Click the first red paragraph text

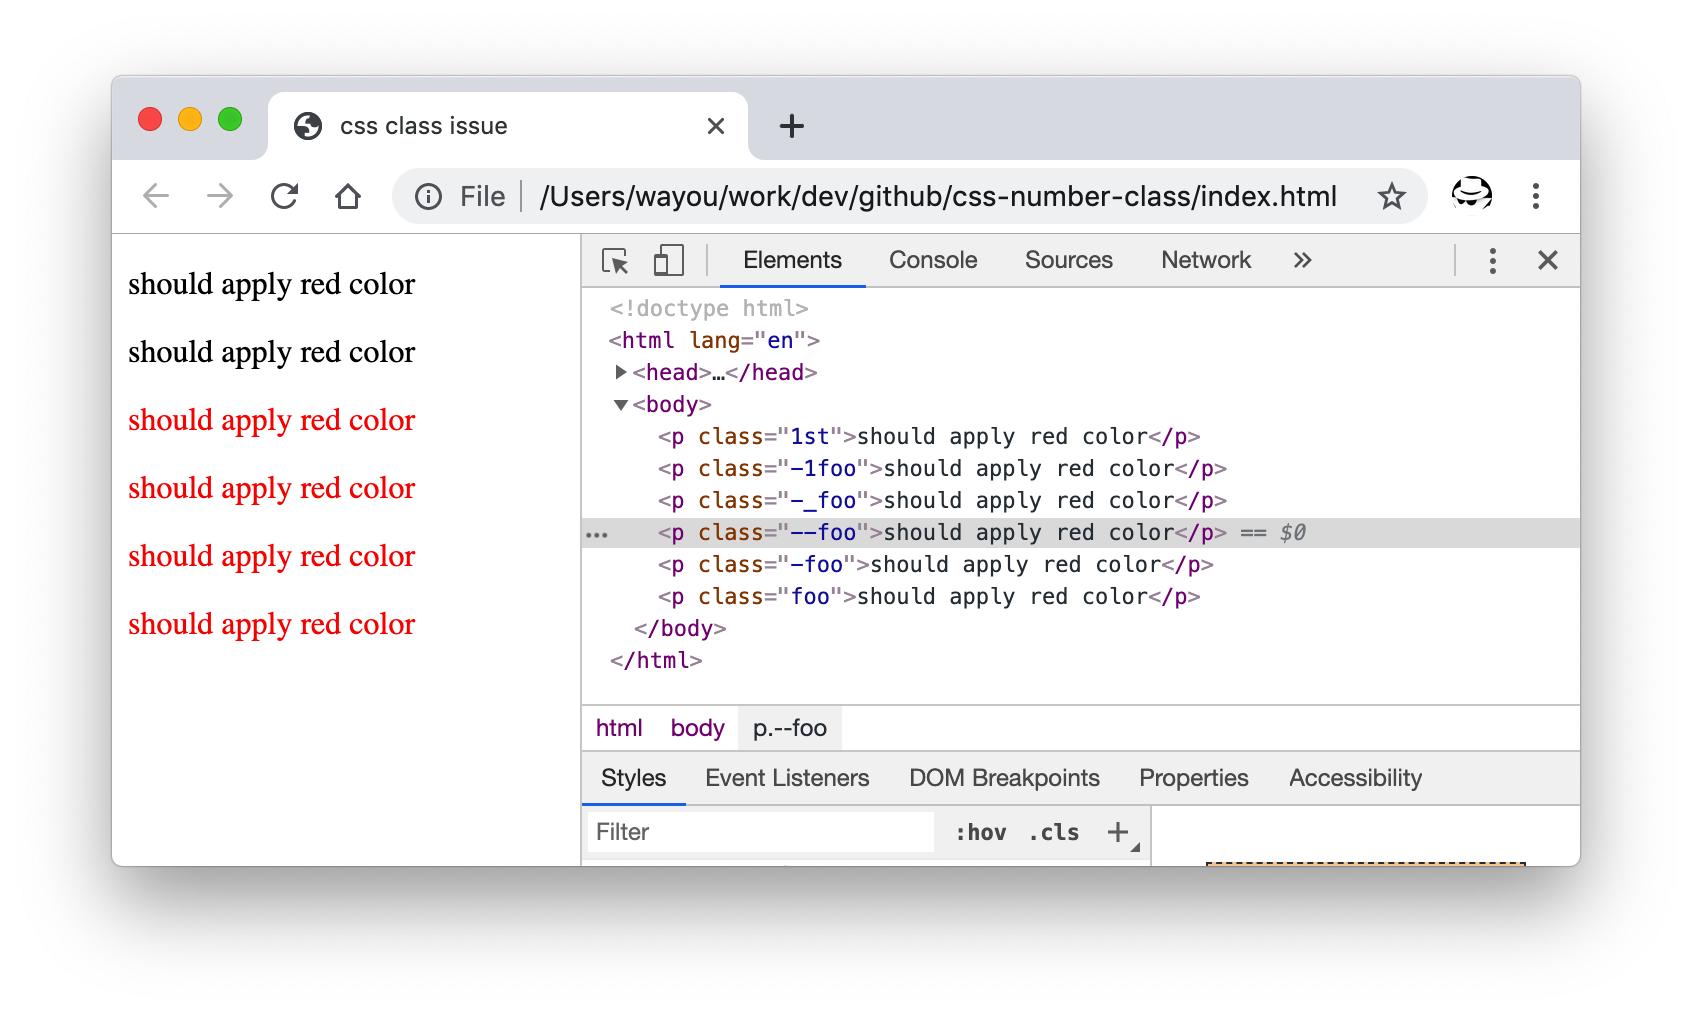coord(271,421)
